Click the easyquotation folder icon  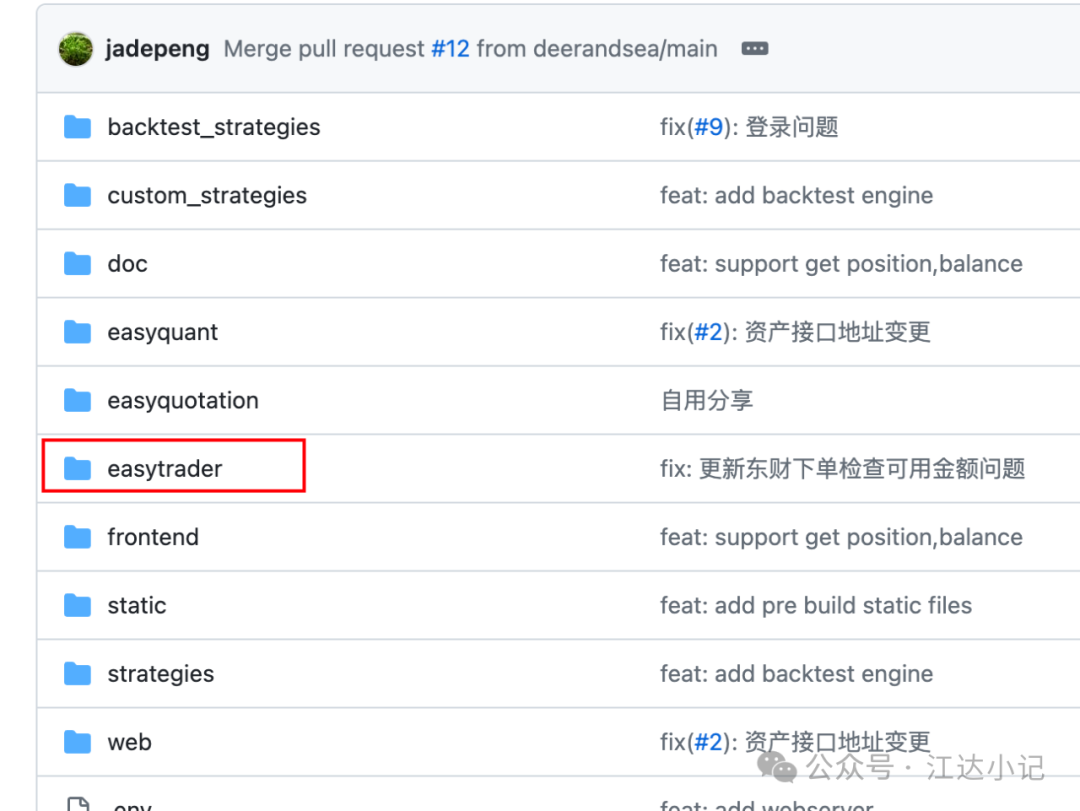(x=77, y=401)
